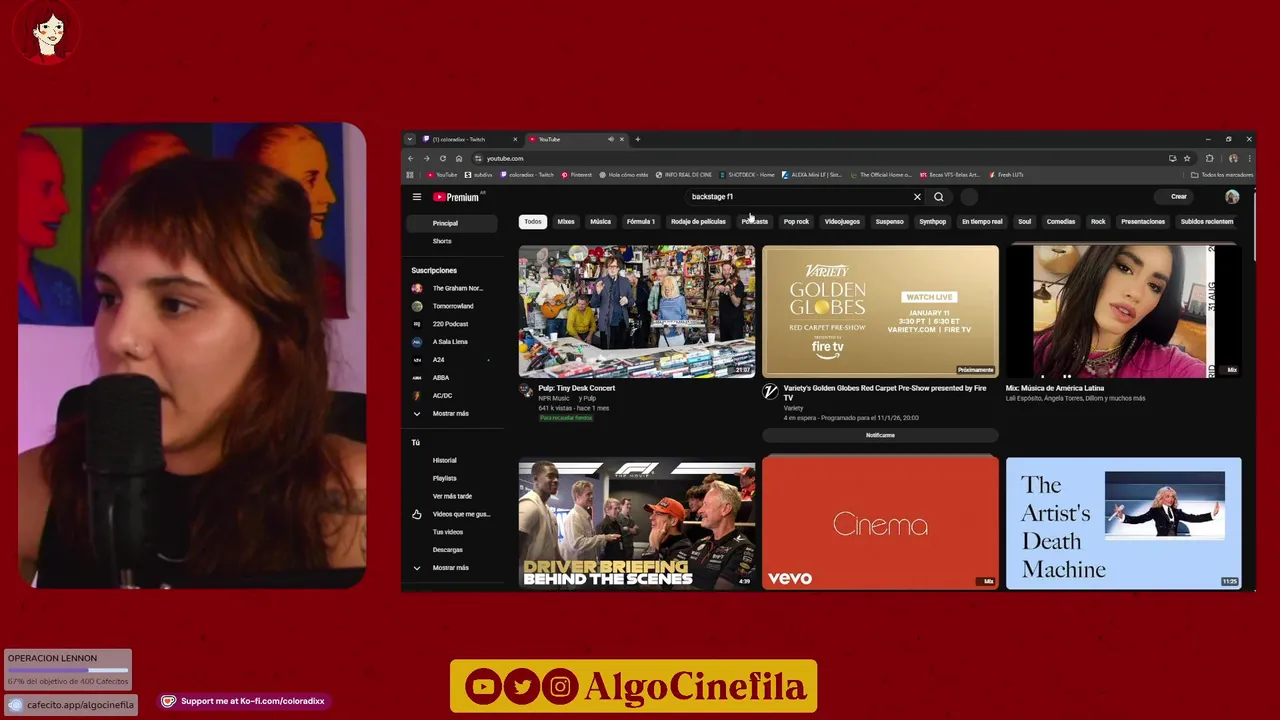Screen dimensions: 1280x720
Task: Click the voice search microphone button
Action: [x=969, y=197]
